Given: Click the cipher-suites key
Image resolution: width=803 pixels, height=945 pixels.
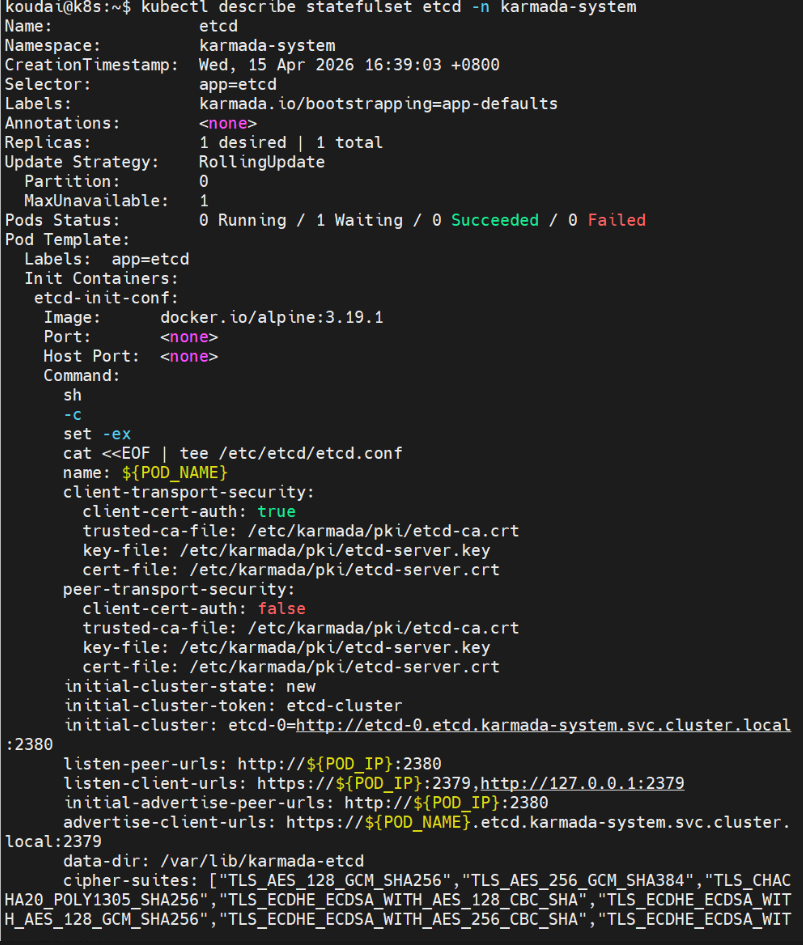Looking at the screenshot, I should click(130, 880).
